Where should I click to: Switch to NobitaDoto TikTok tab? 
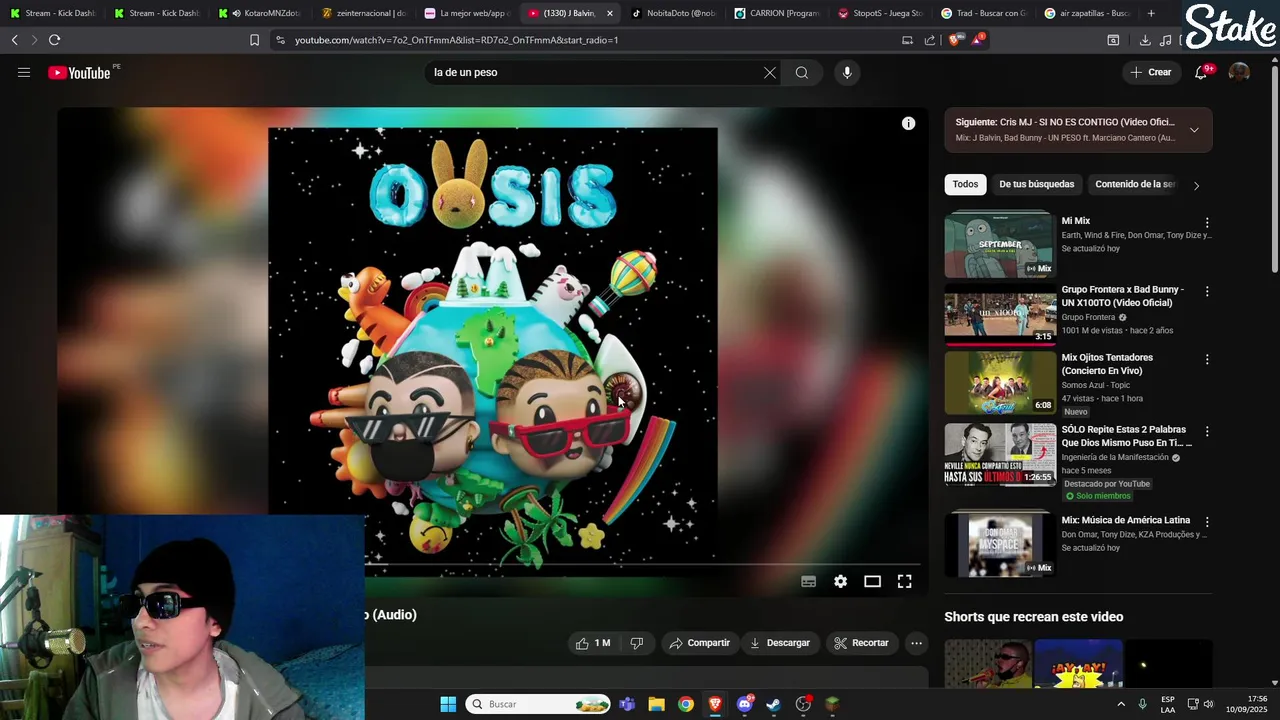[x=672, y=13]
